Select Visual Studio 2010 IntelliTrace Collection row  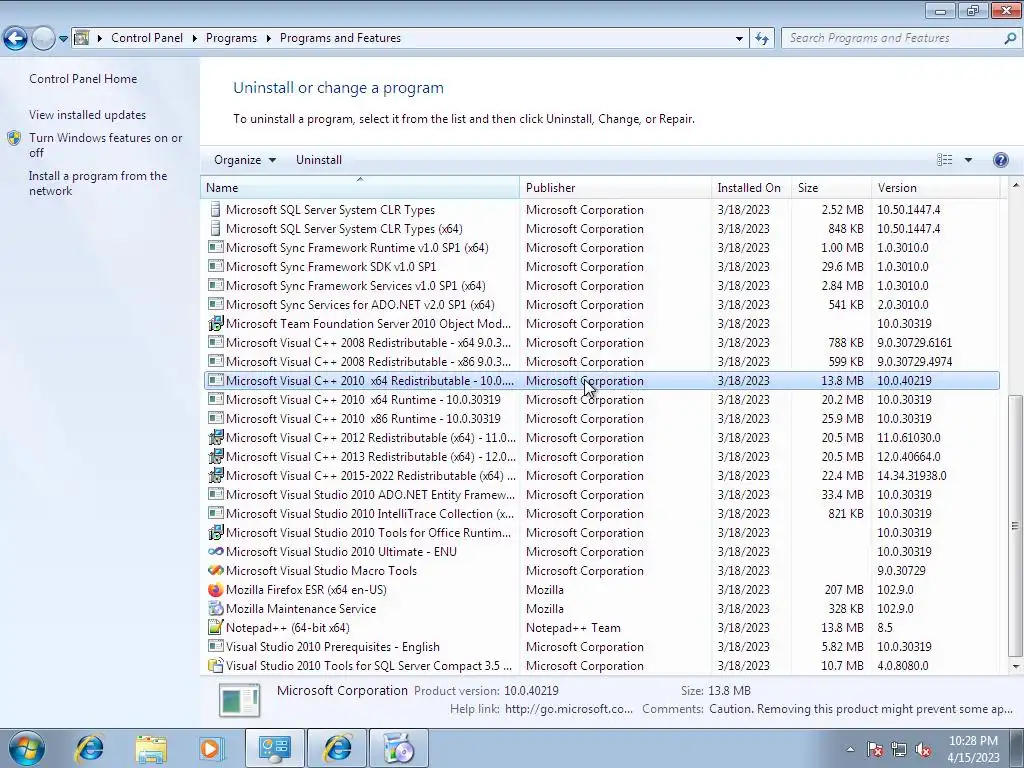coord(601,513)
